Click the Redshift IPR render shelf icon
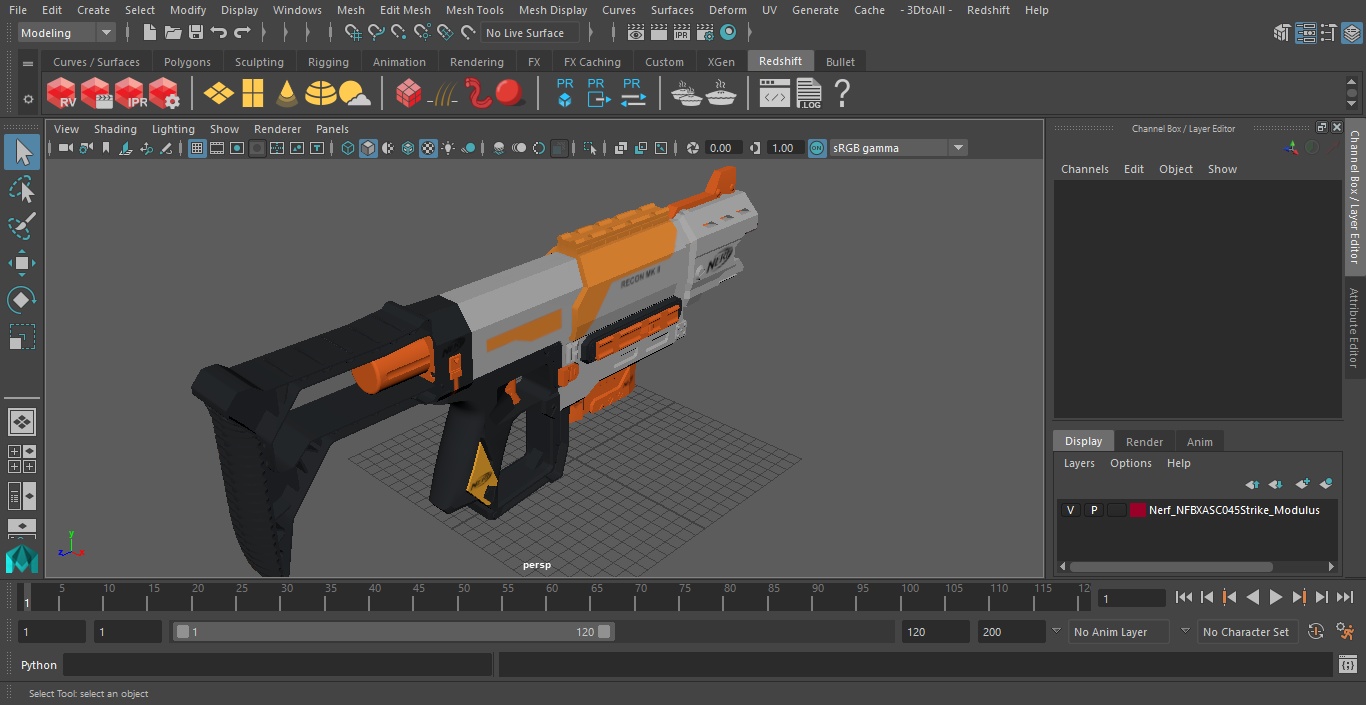The height and width of the screenshot is (705, 1366). tap(130, 94)
